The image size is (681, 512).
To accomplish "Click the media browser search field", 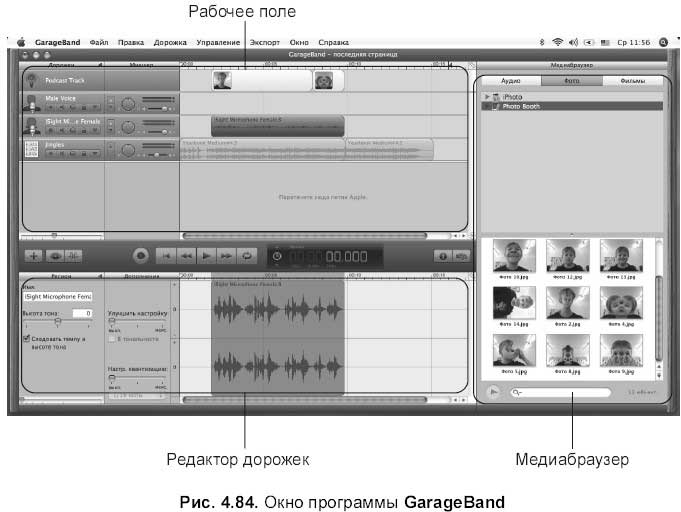I will click(x=560, y=392).
